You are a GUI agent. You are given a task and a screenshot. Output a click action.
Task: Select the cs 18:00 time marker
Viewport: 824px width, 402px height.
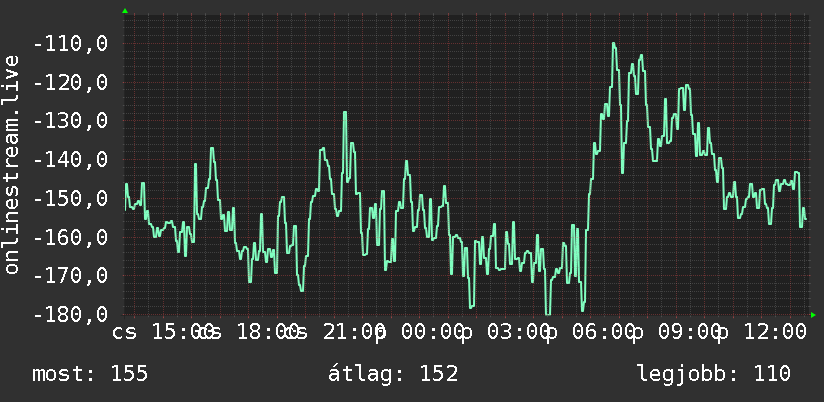coord(249,332)
